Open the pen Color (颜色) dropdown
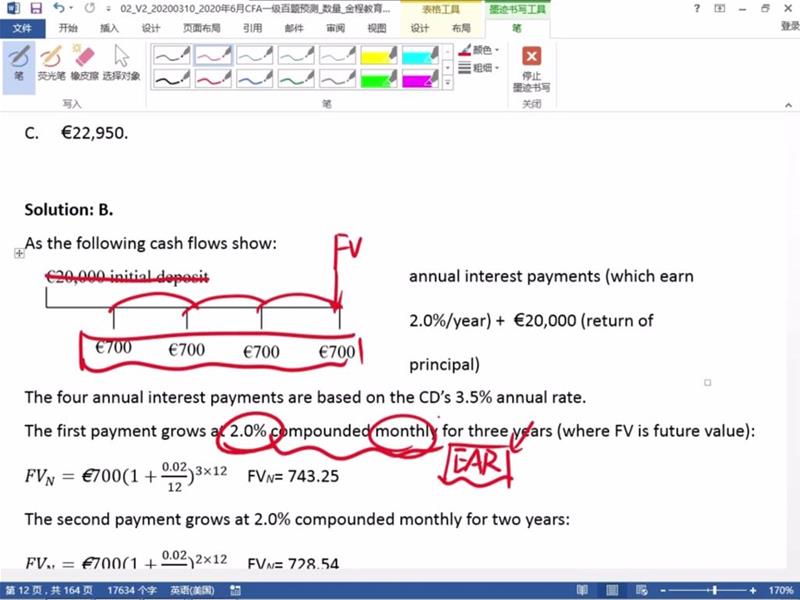The height and width of the screenshot is (600, 800). [x=479, y=50]
